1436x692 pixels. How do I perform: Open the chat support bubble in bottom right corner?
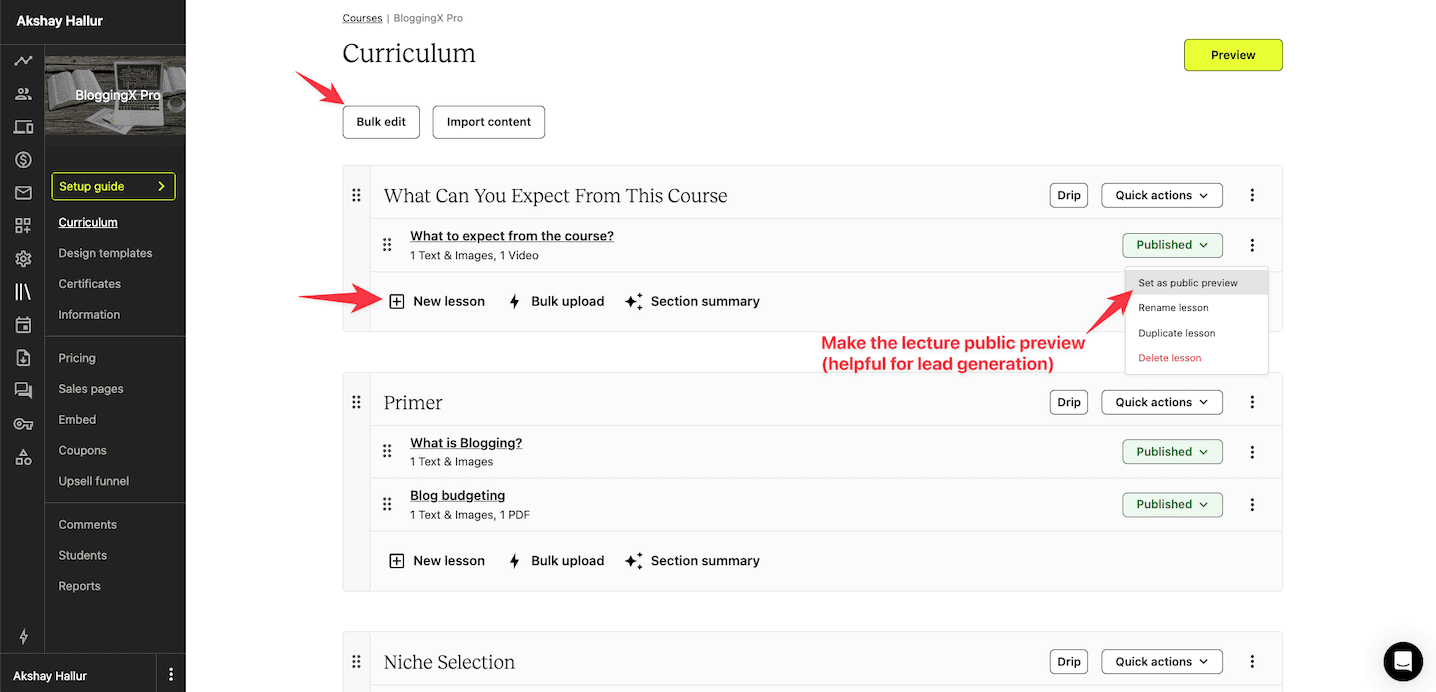1402,661
